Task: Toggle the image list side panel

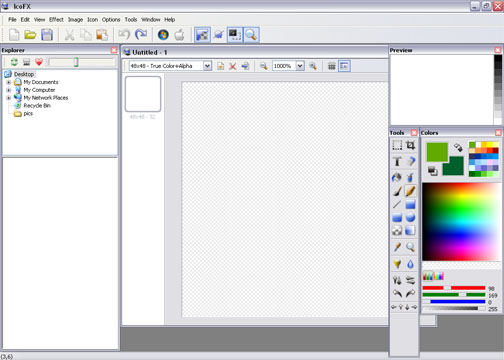Action: [x=344, y=66]
